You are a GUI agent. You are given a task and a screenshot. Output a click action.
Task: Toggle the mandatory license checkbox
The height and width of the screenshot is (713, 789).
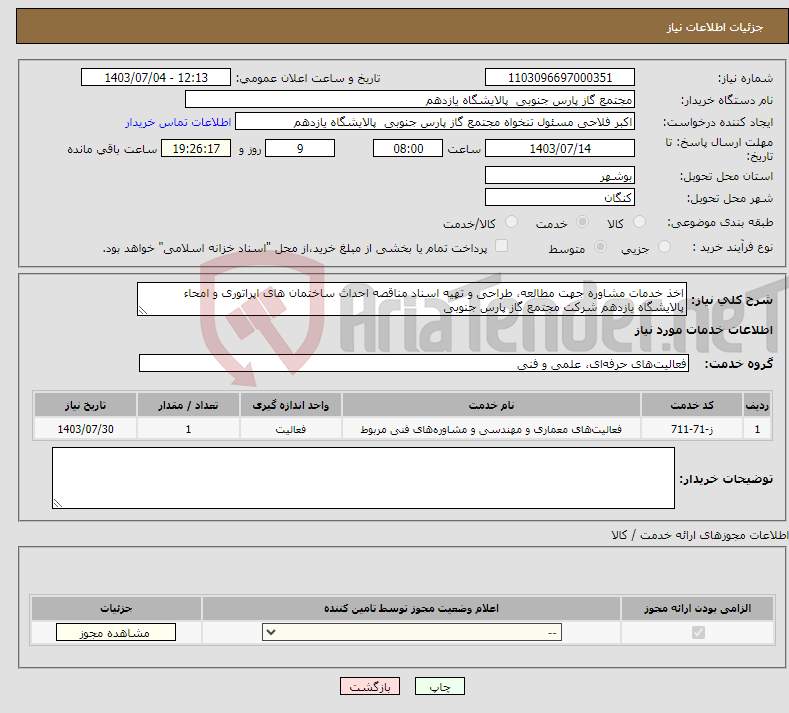coord(698,632)
